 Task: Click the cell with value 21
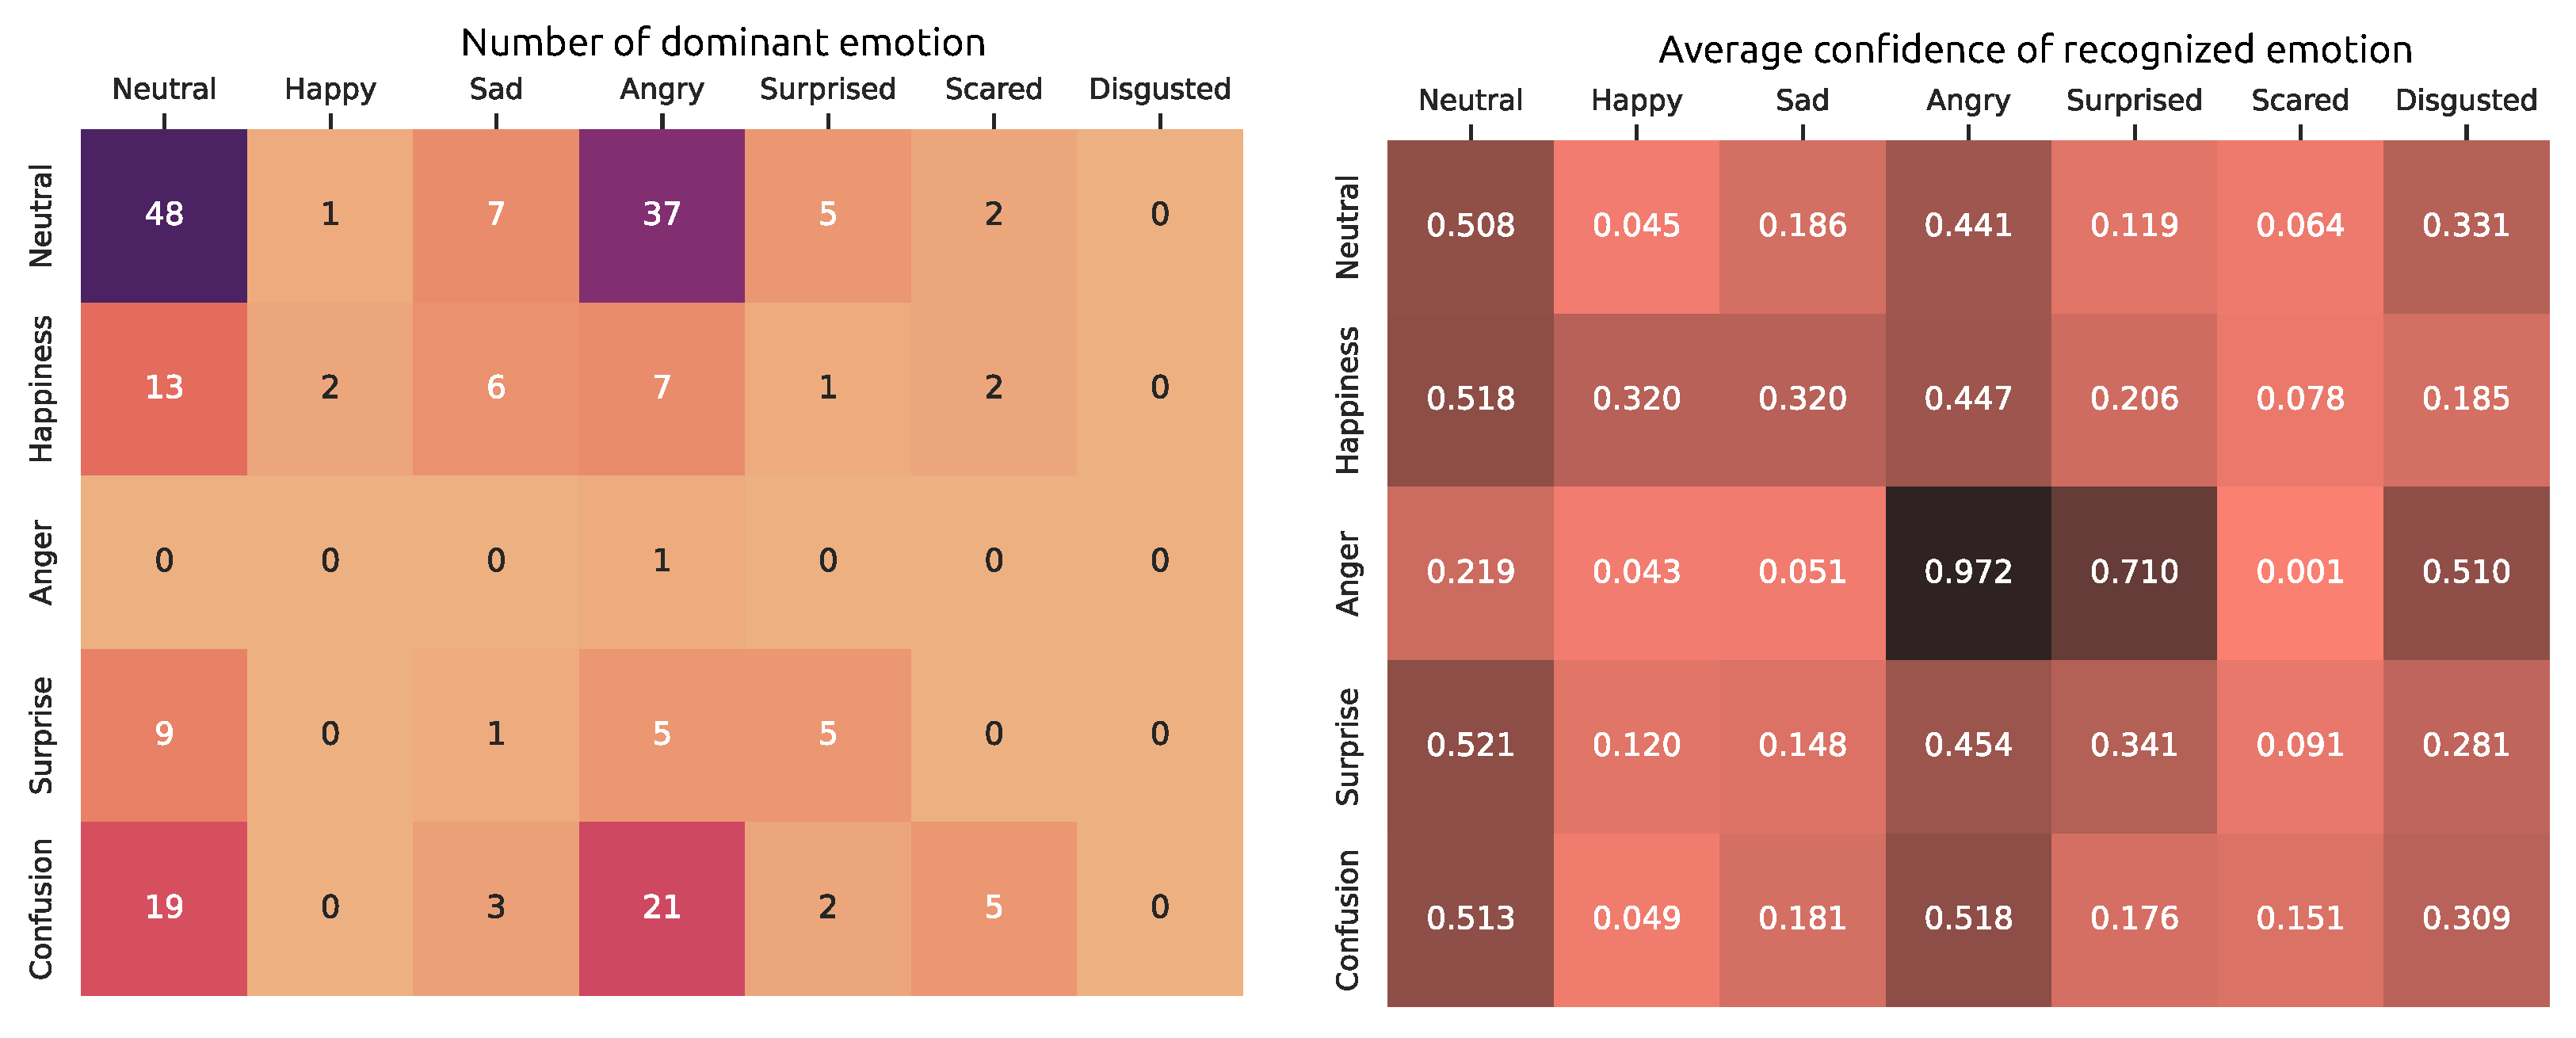[661, 908]
